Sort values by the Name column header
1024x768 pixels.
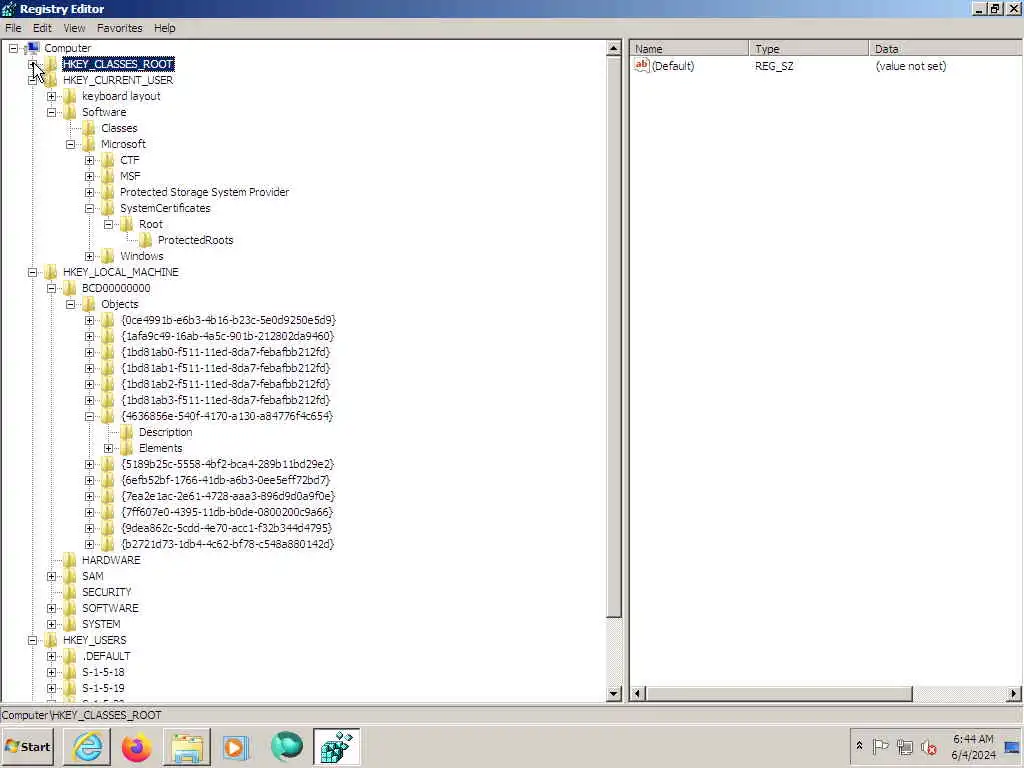click(689, 48)
